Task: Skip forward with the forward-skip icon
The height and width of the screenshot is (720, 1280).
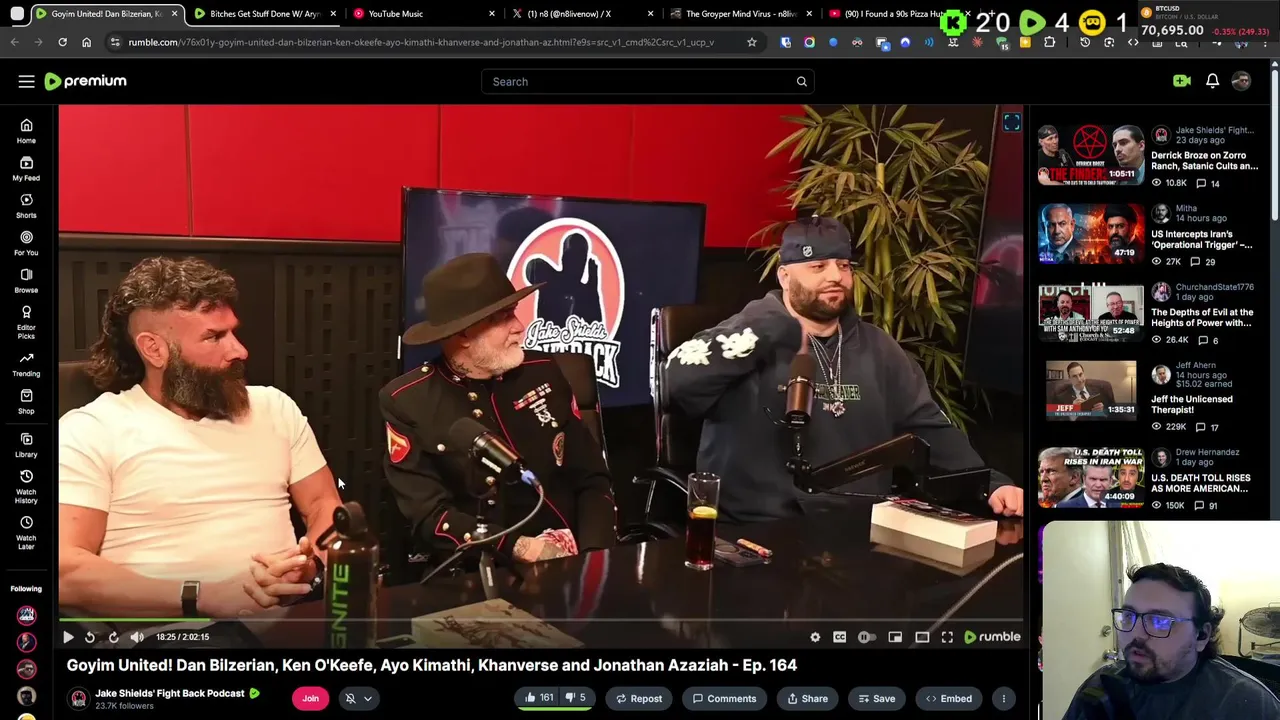Action: [x=113, y=637]
